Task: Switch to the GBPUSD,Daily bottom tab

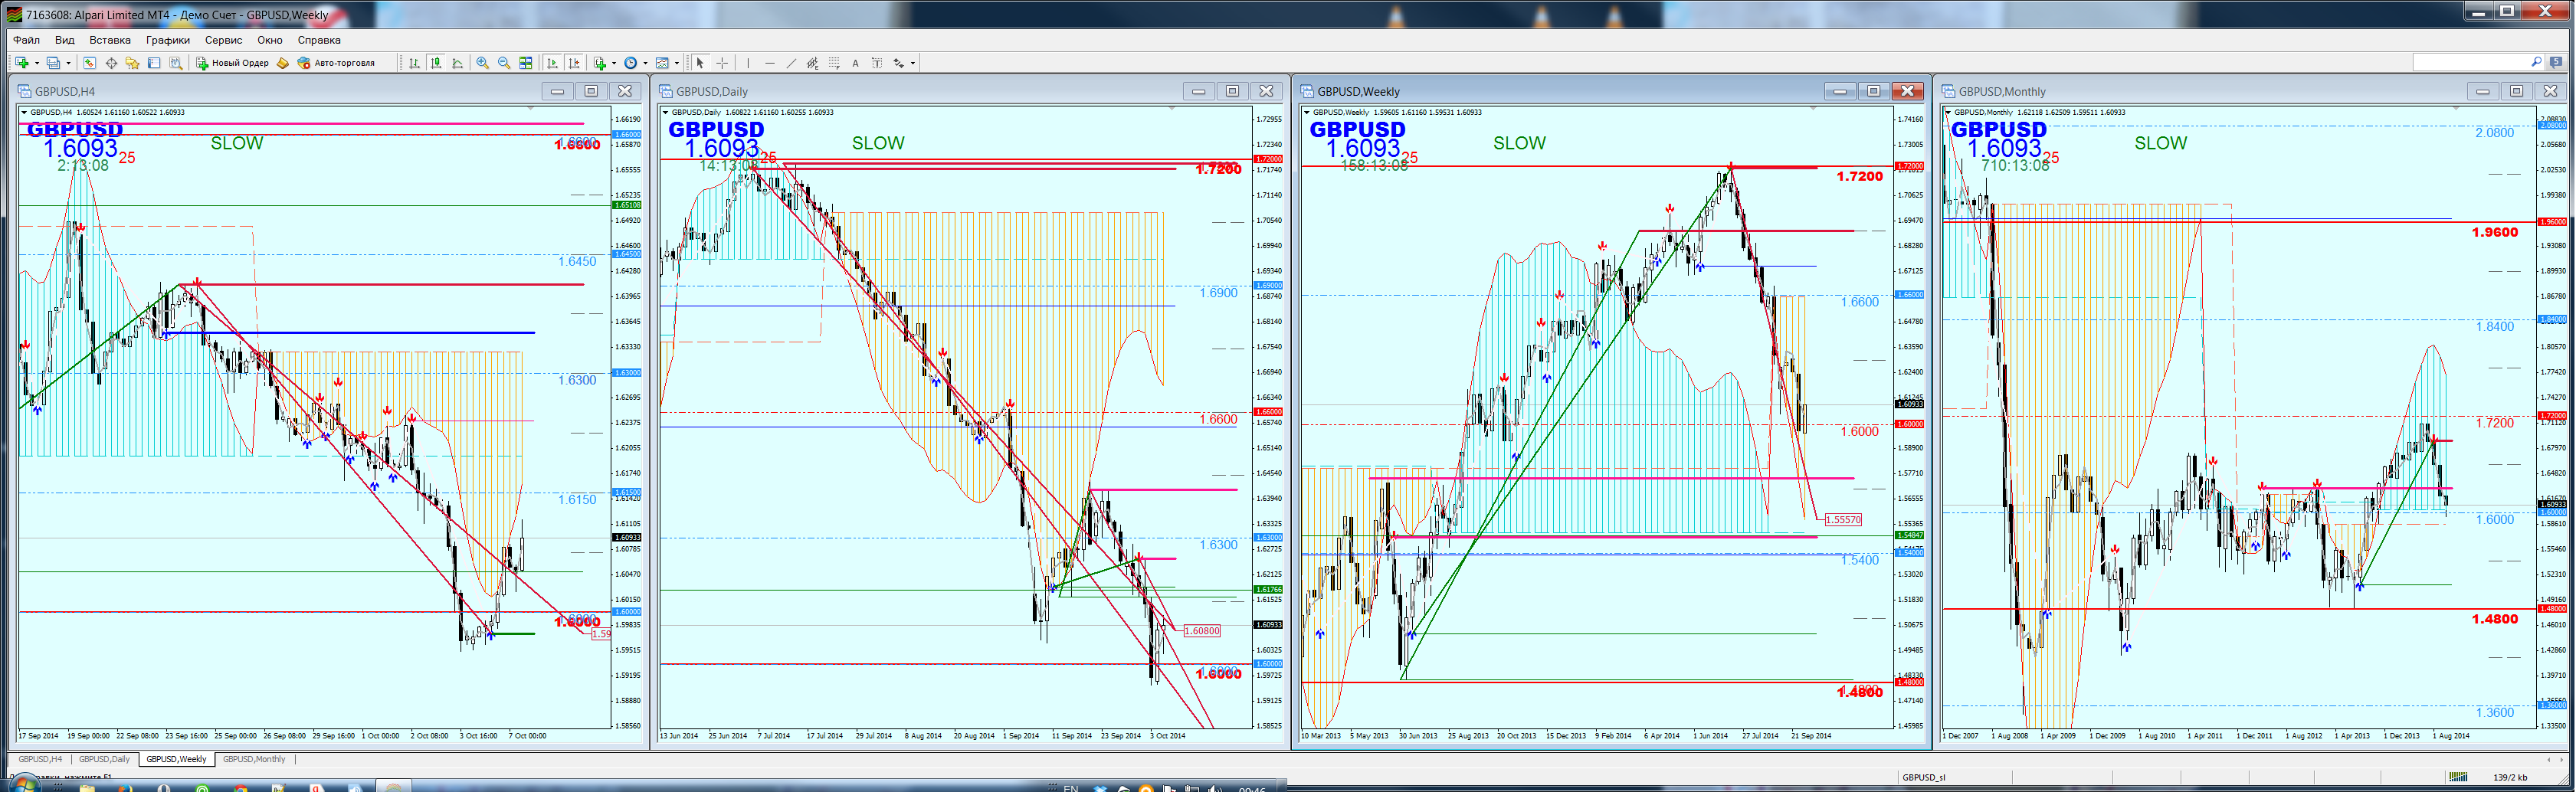Action: tap(105, 759)
